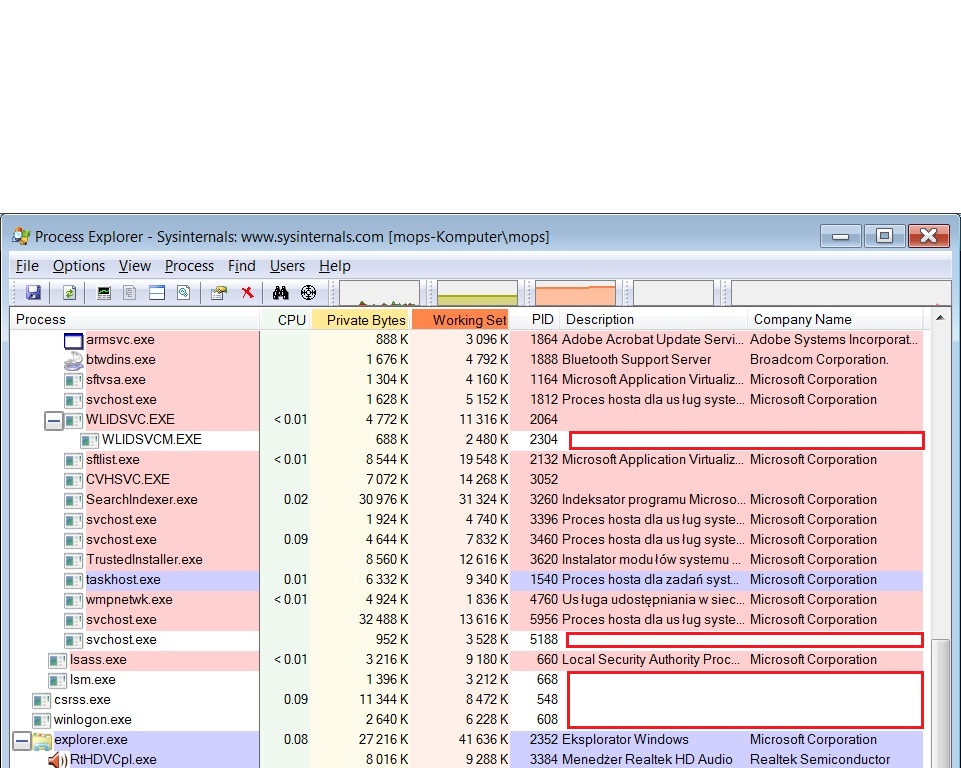Click the explorer.exe folder icon
This screenshot has height=768, width=961.
[42, 740]
